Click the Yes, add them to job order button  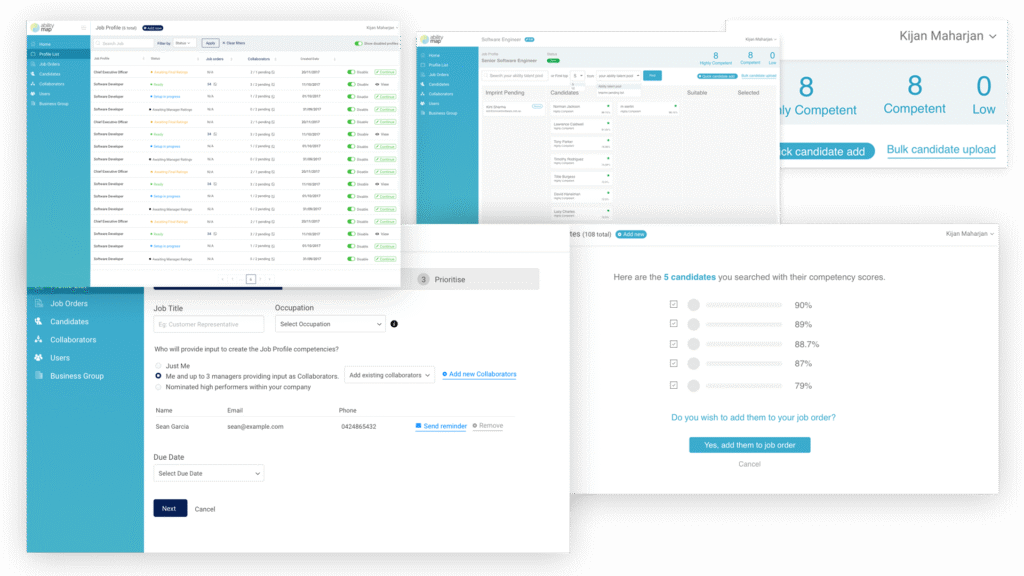click(749, 445)
